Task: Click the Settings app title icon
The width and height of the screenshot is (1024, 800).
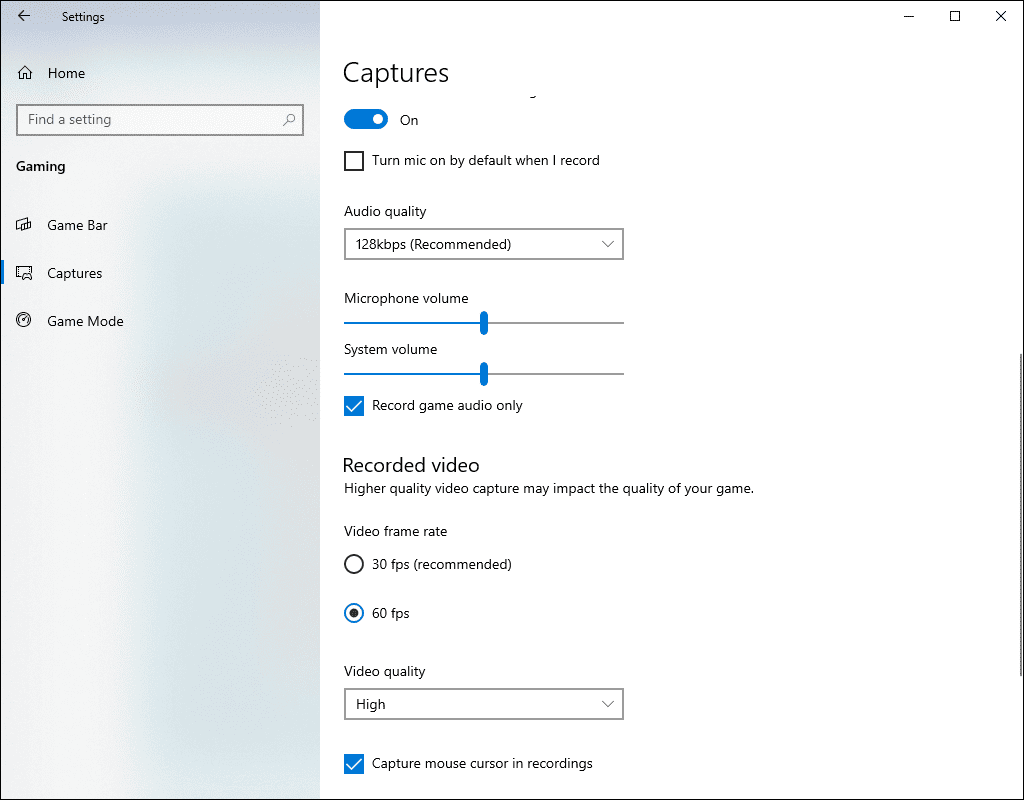Action: (83, 16)
